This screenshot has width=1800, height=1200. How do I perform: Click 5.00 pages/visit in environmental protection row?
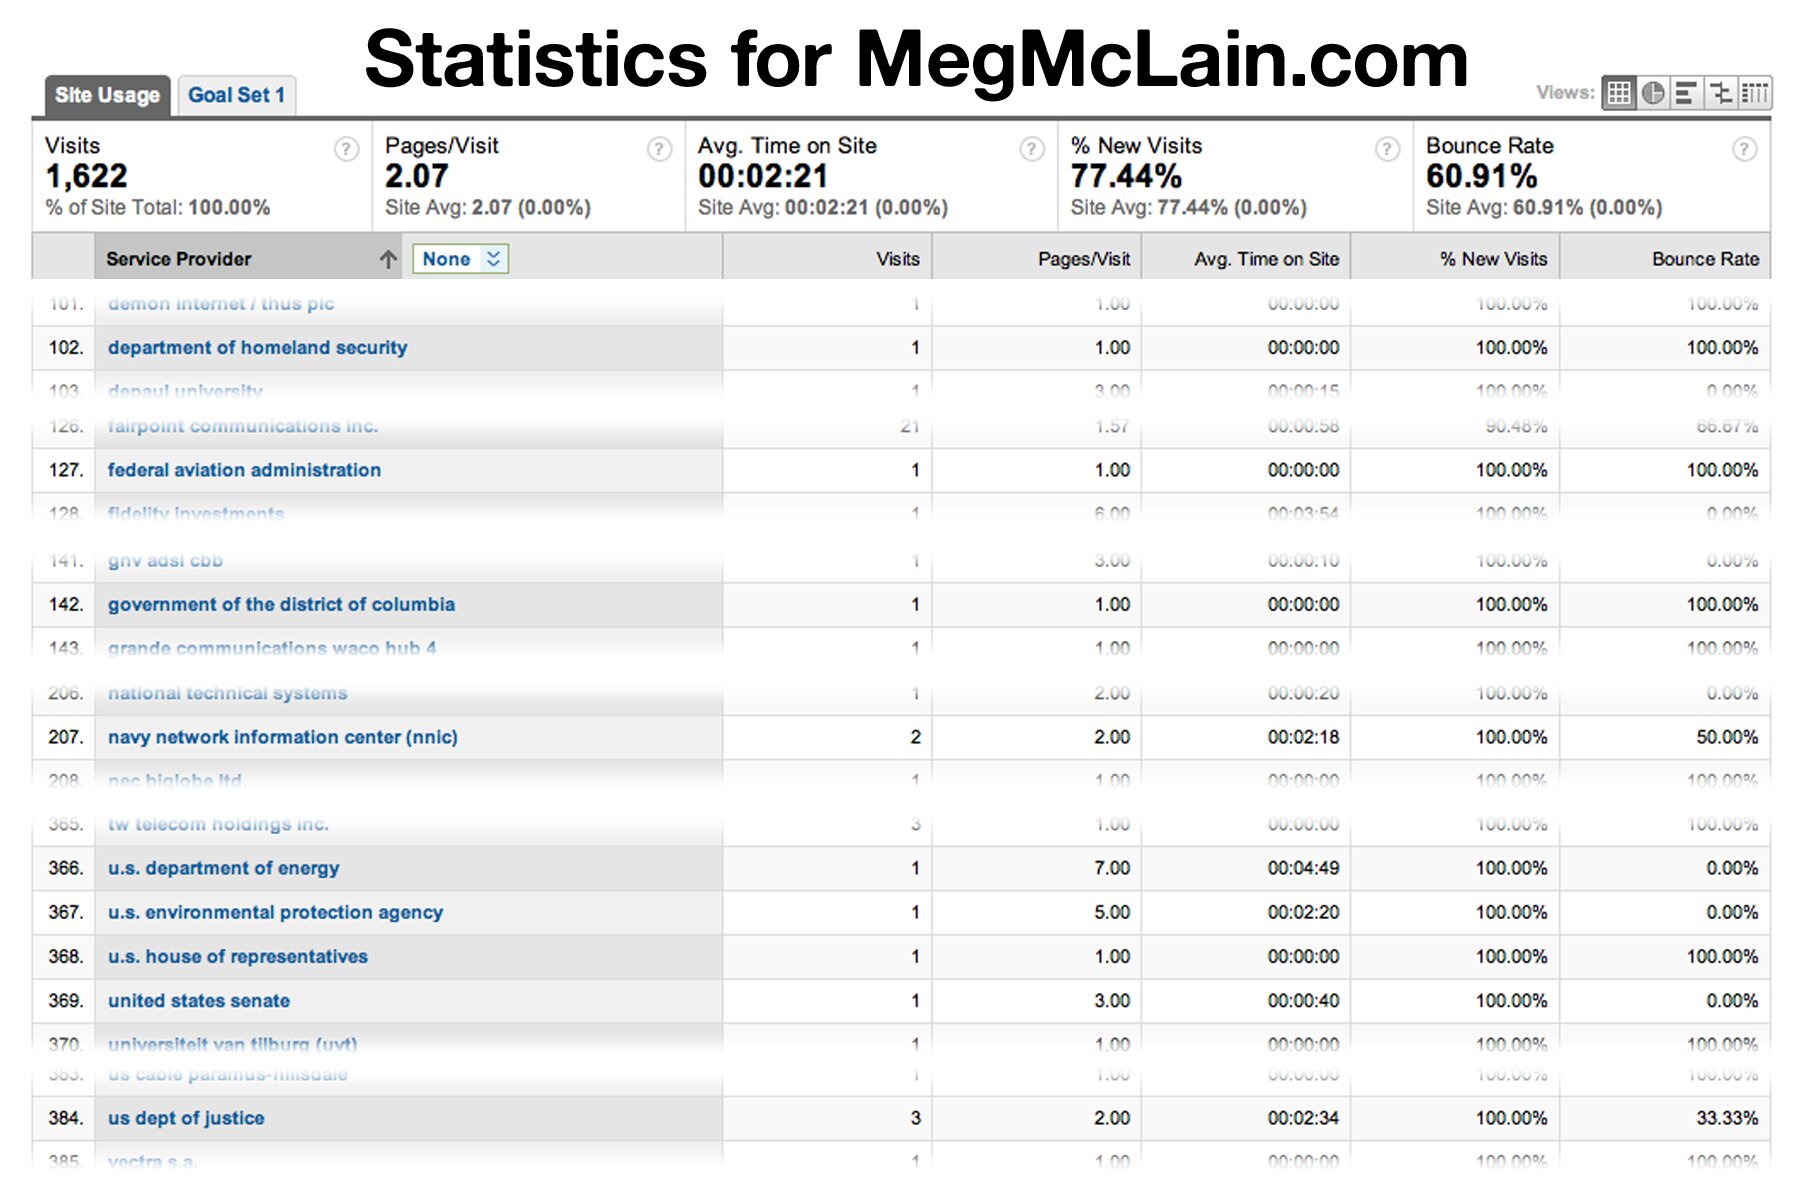point(1112,912)
